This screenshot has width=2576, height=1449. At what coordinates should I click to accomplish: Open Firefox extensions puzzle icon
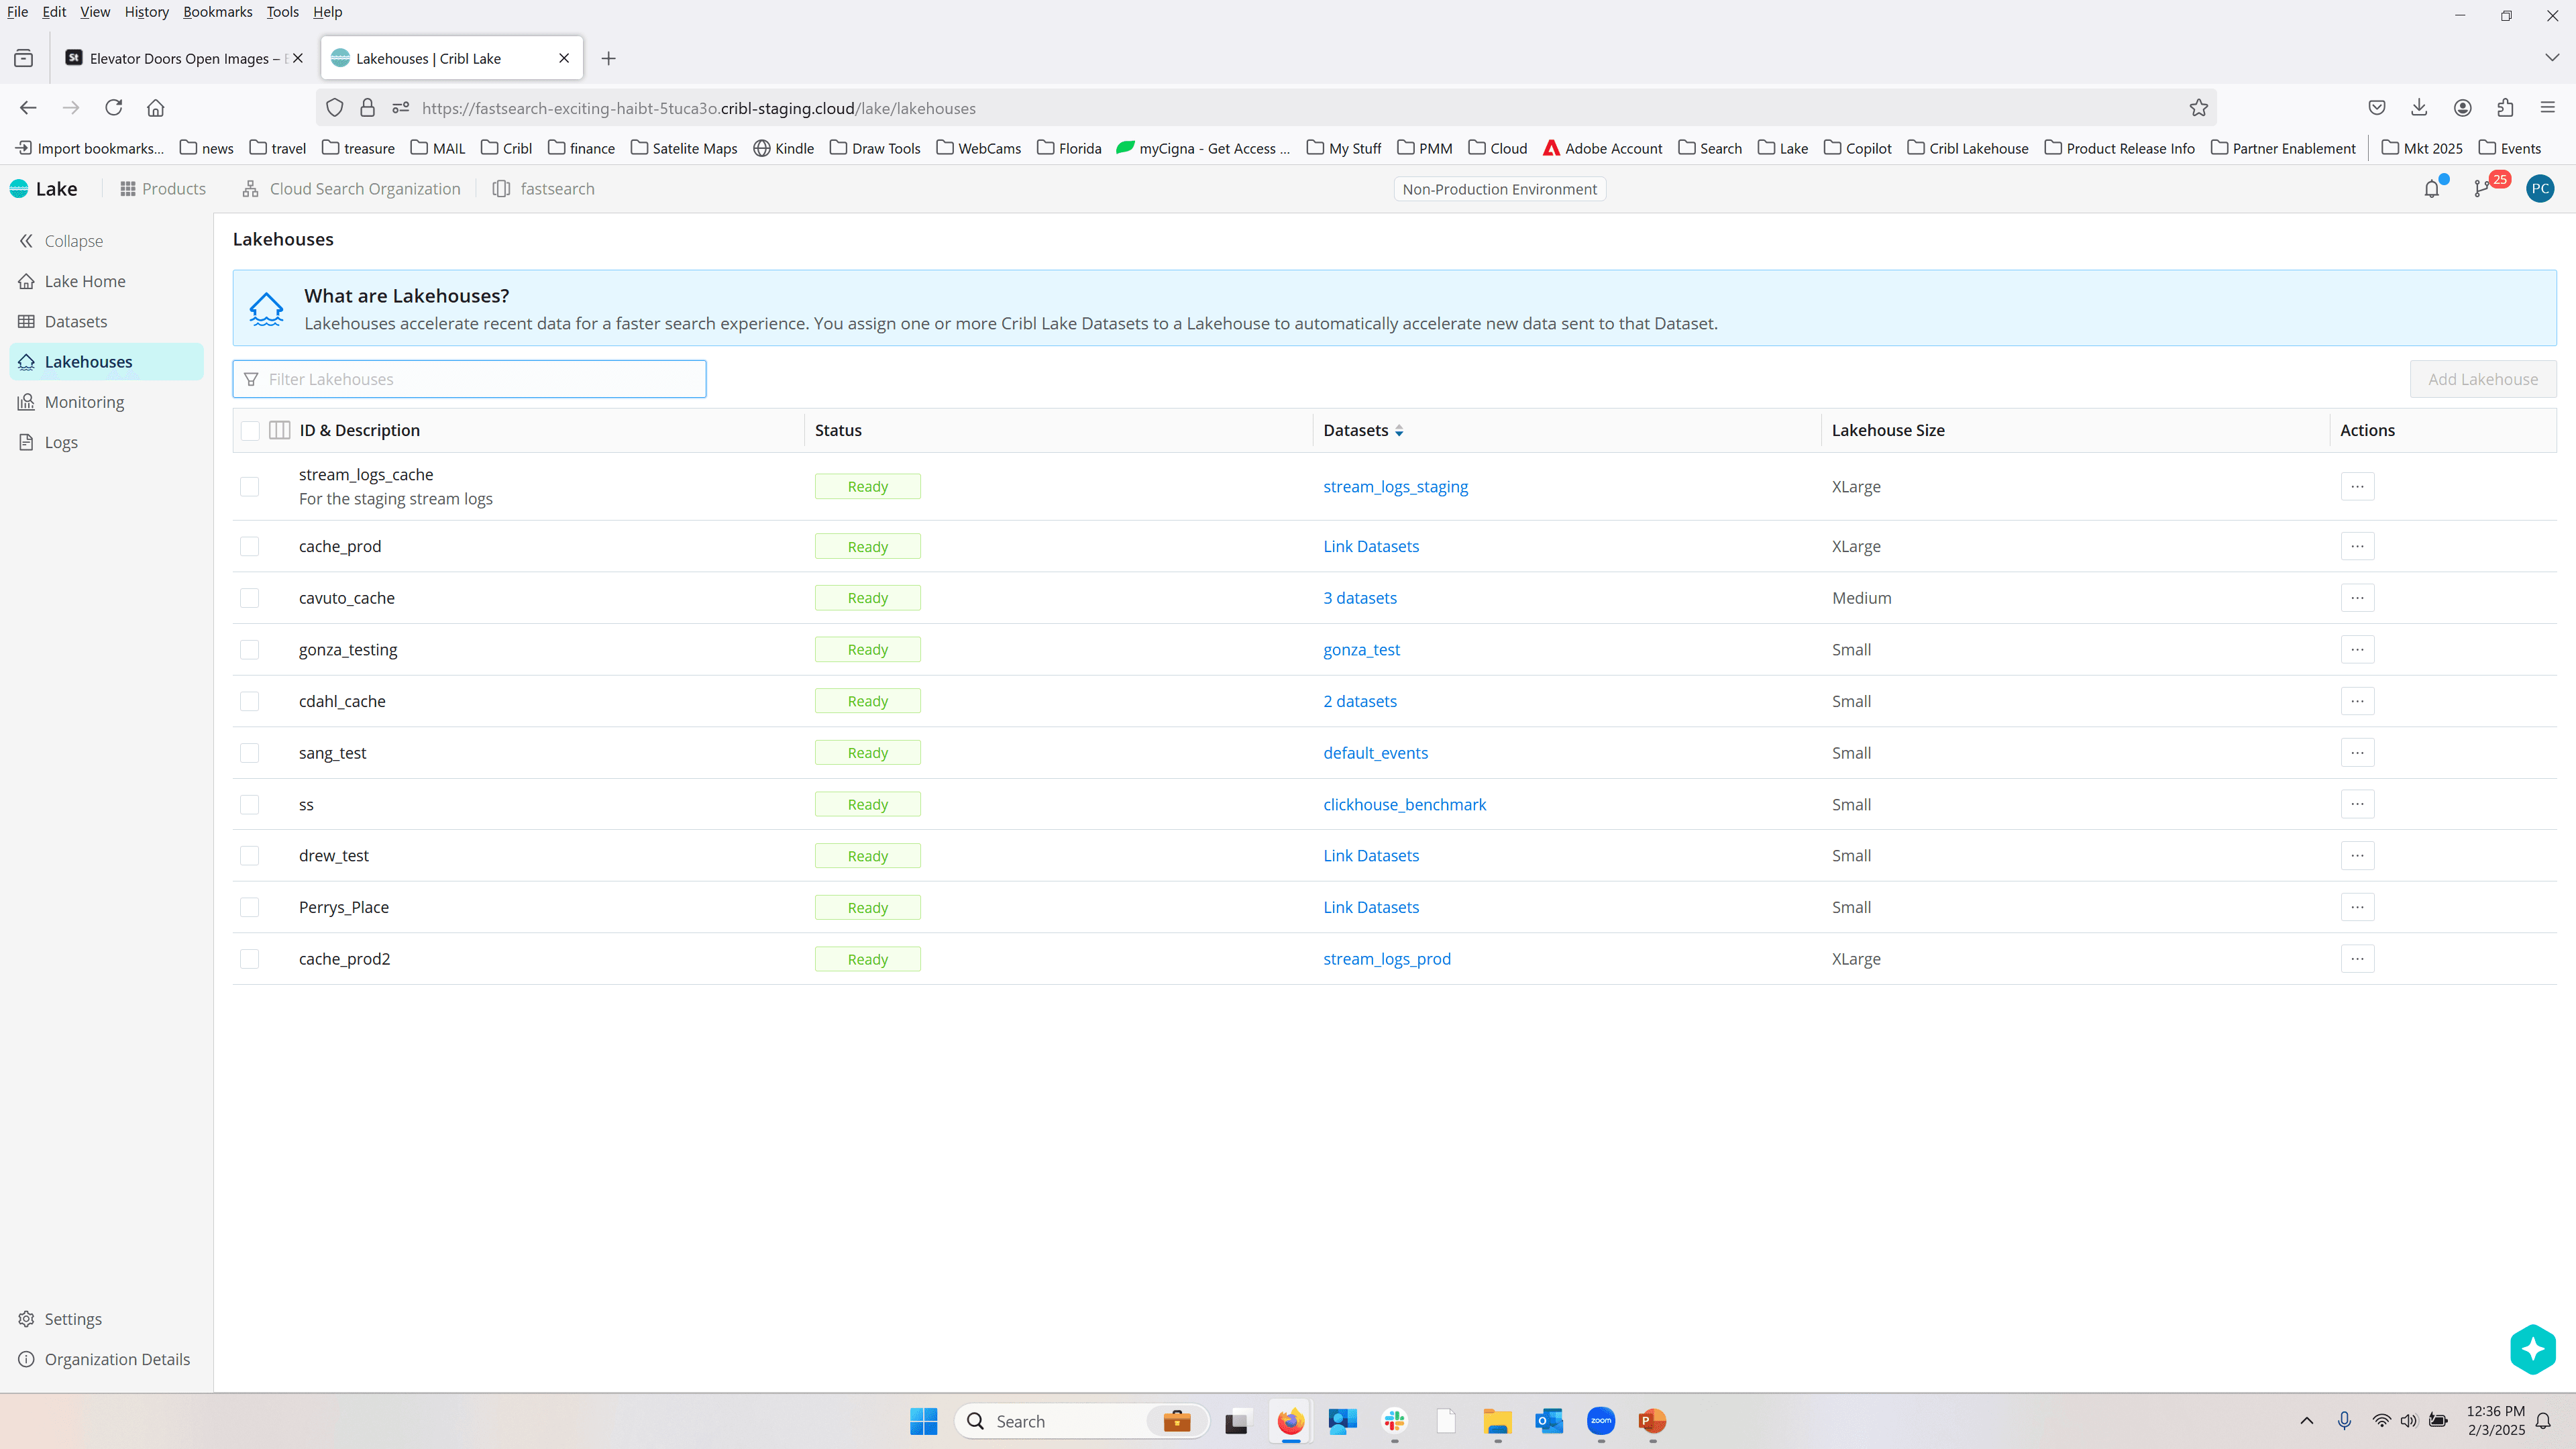coord(2505,108)
